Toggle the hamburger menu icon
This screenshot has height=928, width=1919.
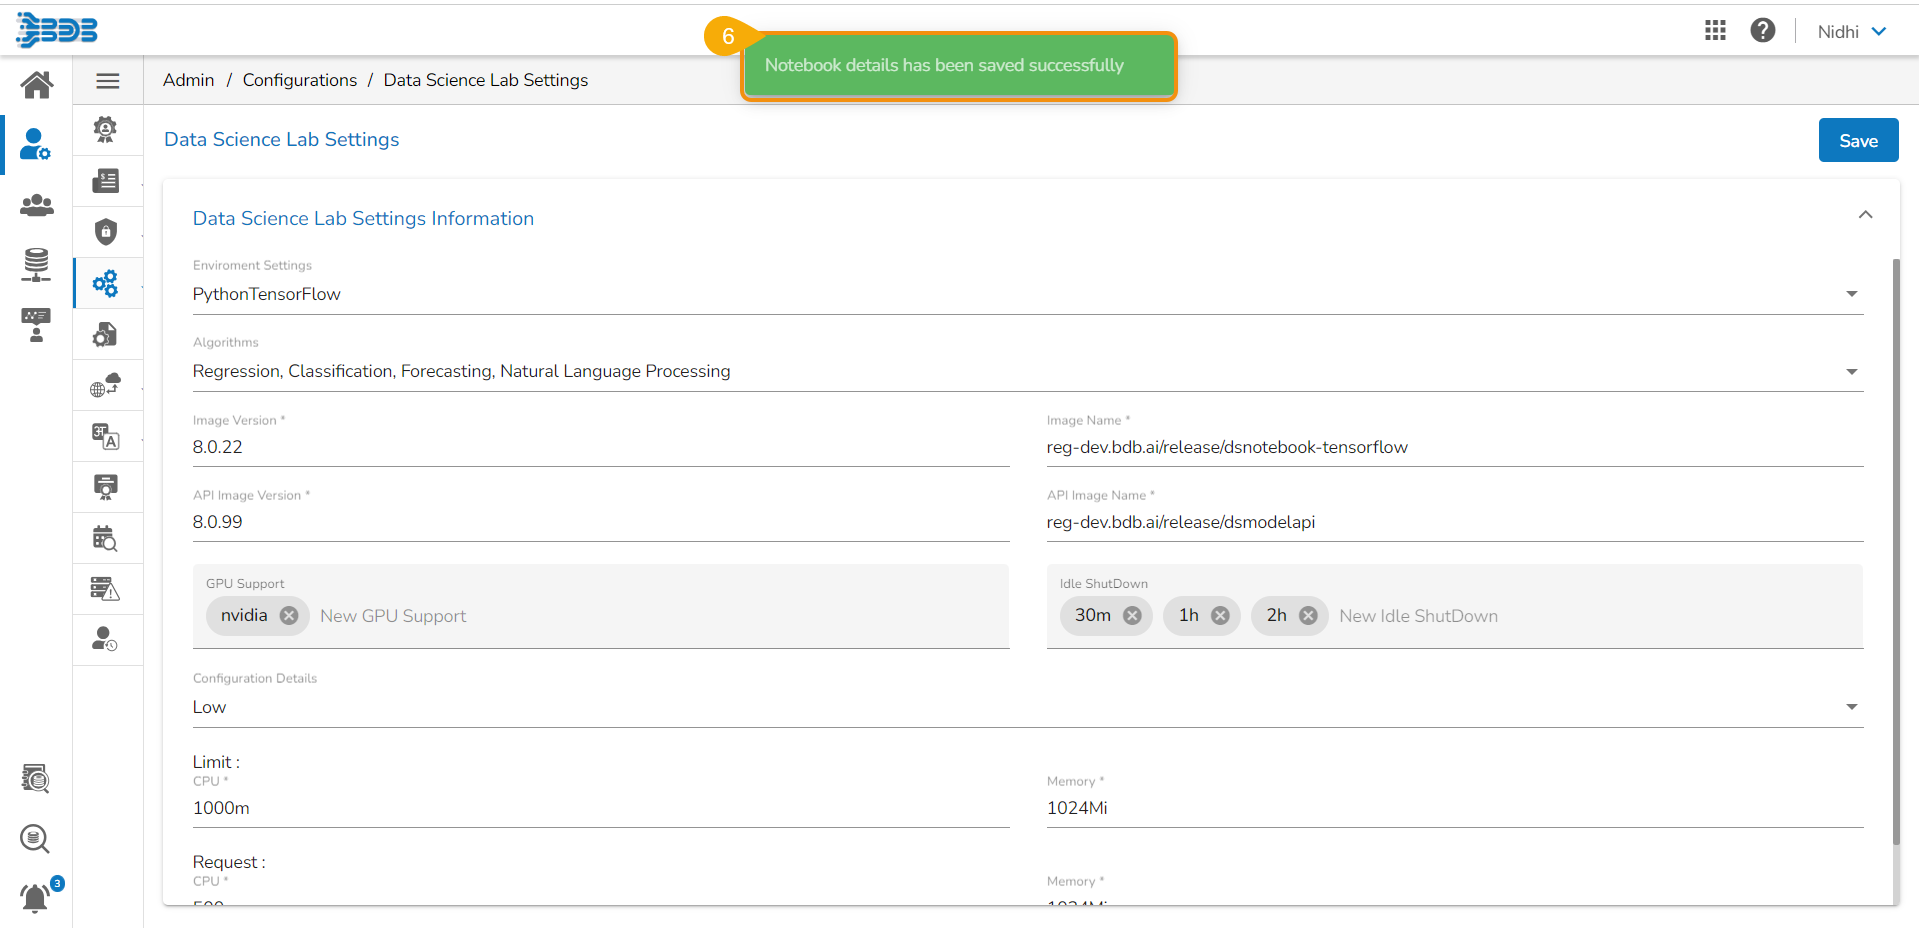point(108,81)
